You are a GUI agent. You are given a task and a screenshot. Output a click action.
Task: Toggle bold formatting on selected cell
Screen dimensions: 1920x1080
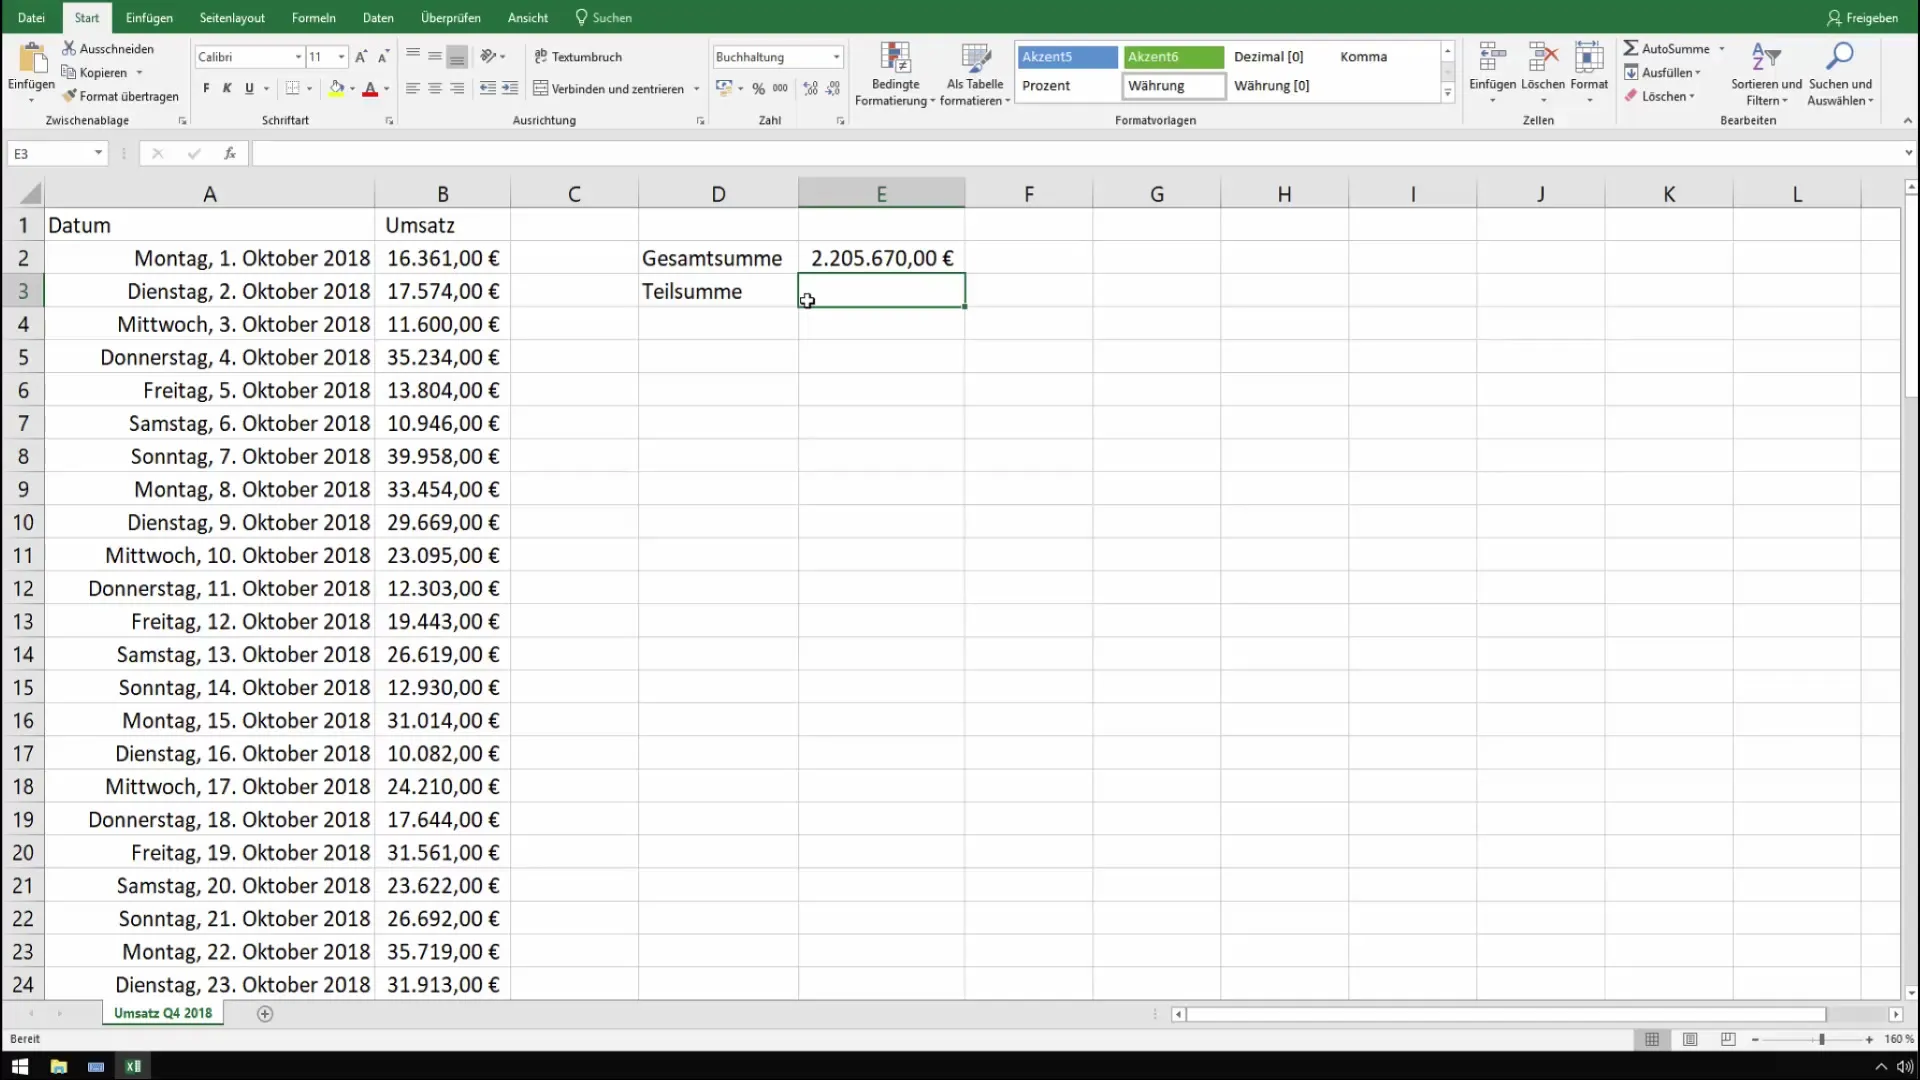point(206,88)
